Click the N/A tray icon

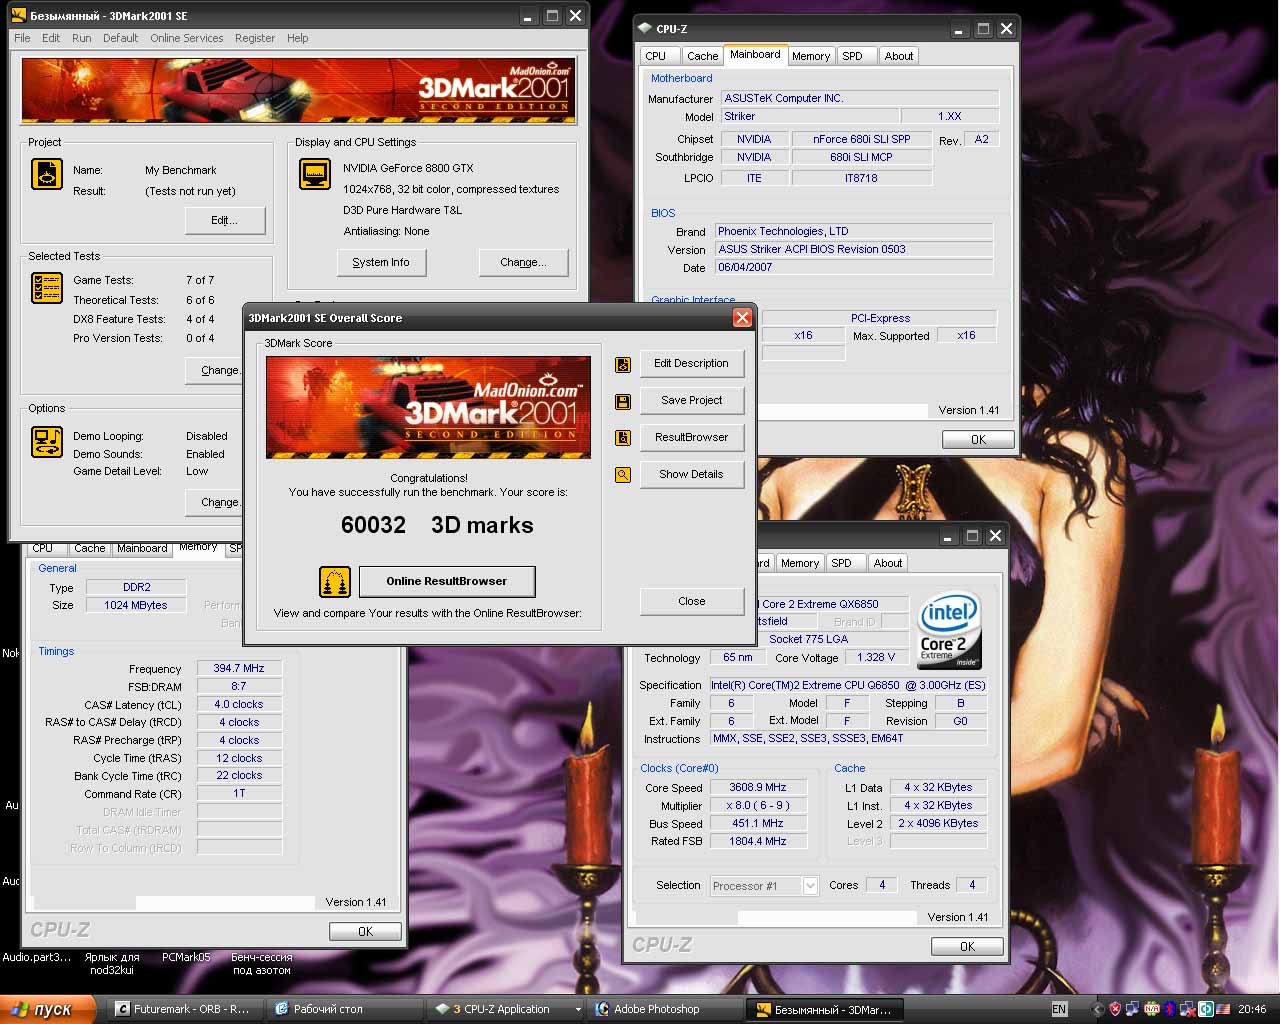click(1152, 1009)
